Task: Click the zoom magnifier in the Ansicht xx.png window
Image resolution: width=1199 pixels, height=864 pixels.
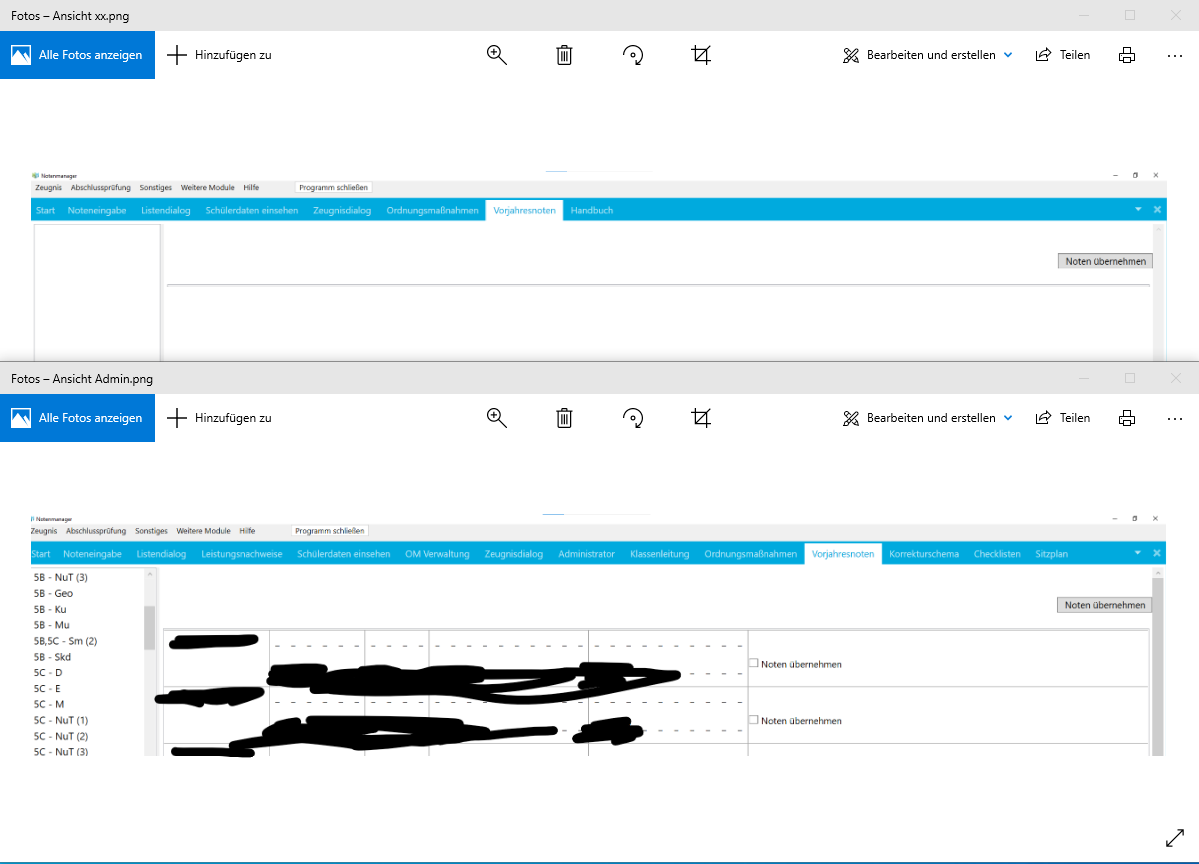Action: coord(497,55)
